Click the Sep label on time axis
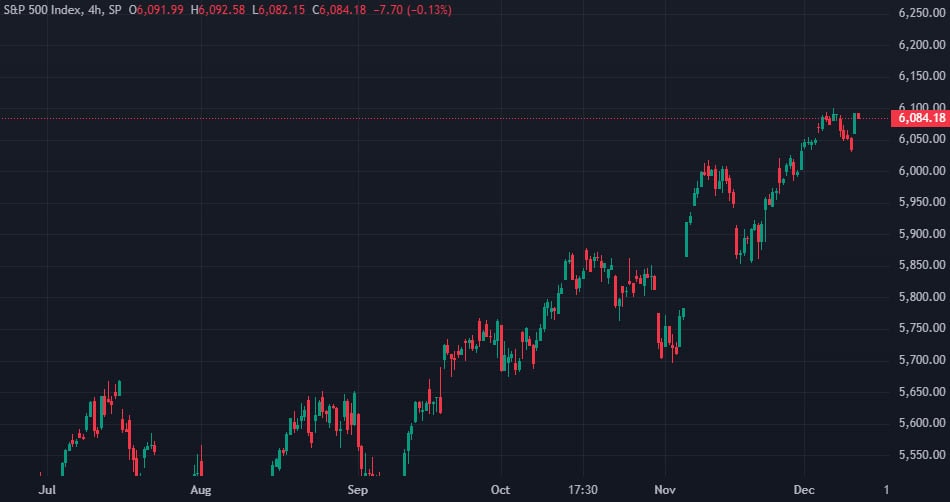The width and height of the screenshot is (950, 502). pyautogui.click(x=357, y=490)
